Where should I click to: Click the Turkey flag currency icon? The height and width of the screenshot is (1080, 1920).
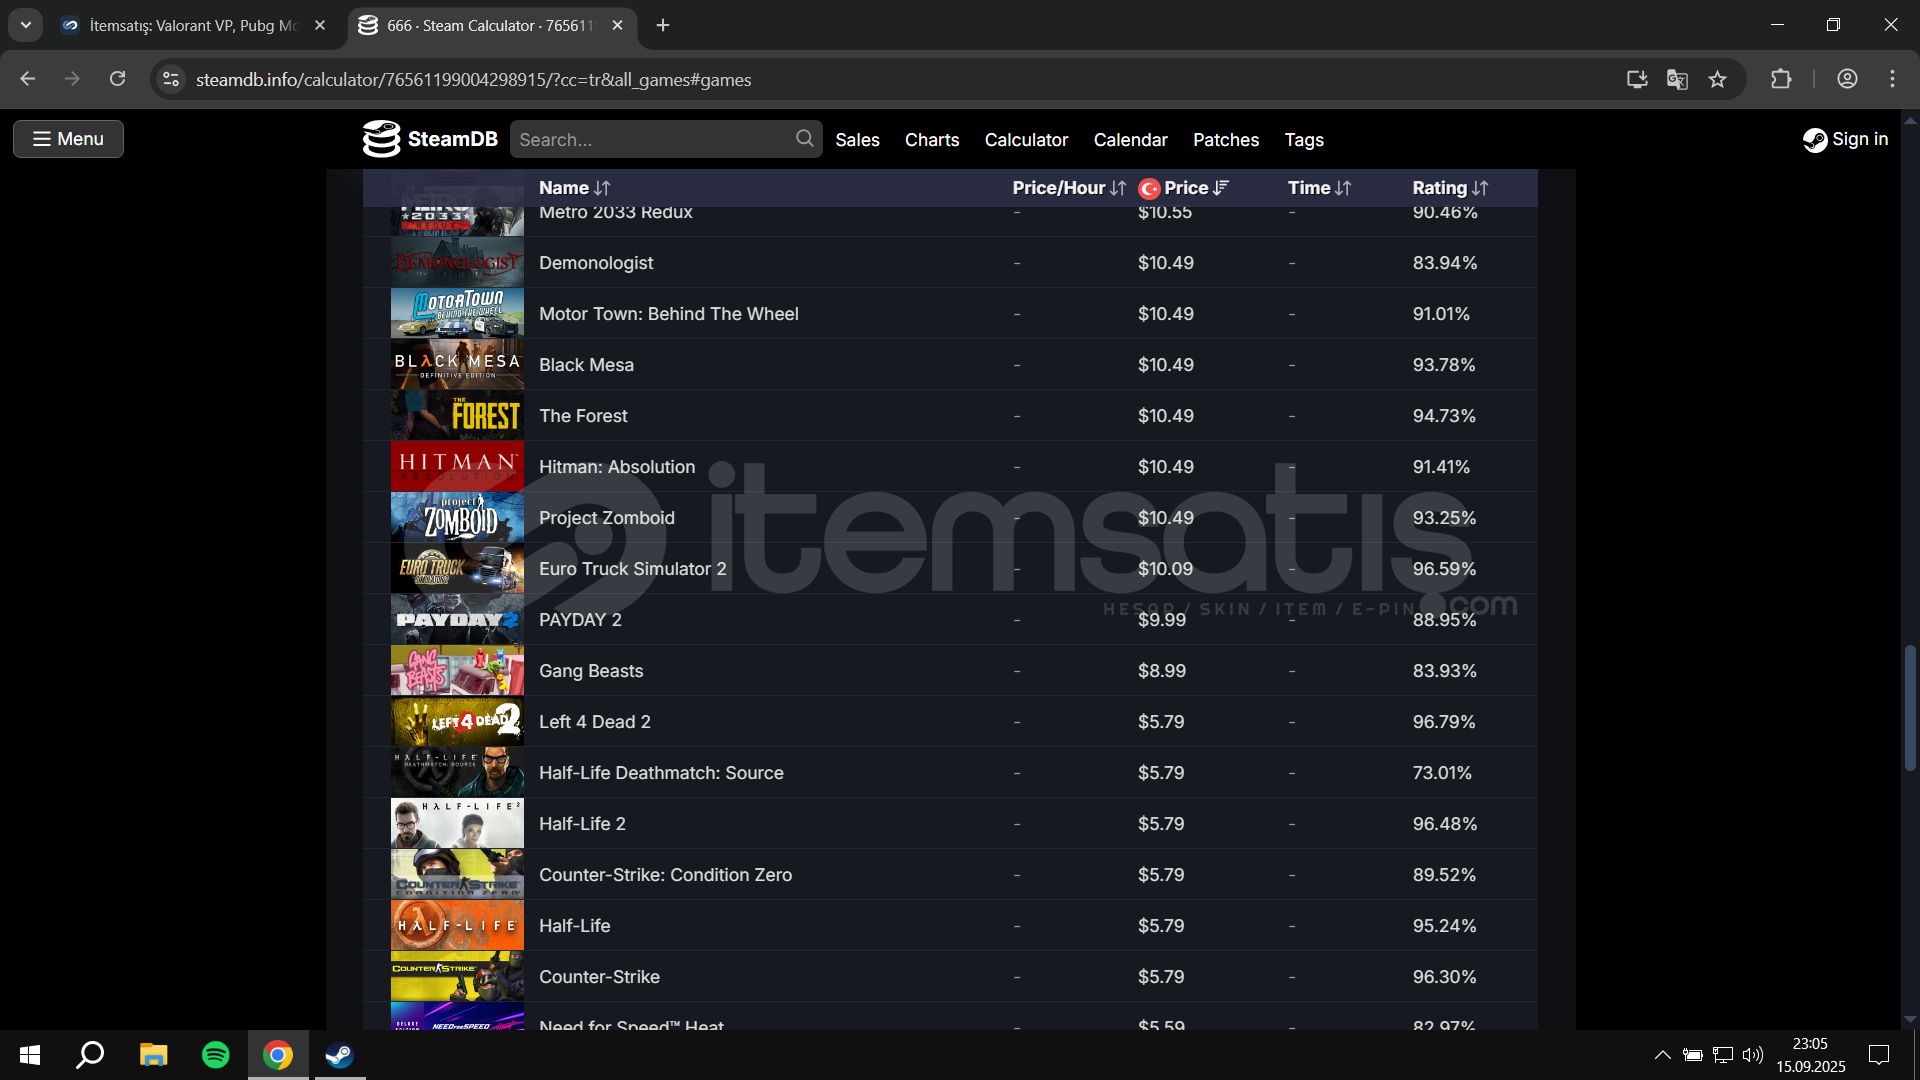pos(1149,188)
